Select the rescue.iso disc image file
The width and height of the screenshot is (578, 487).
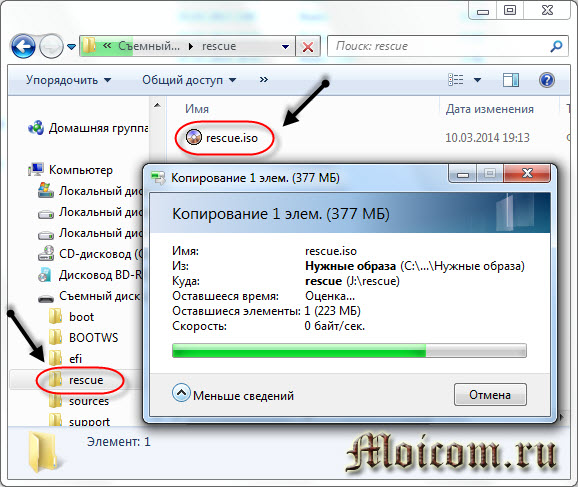222,138
